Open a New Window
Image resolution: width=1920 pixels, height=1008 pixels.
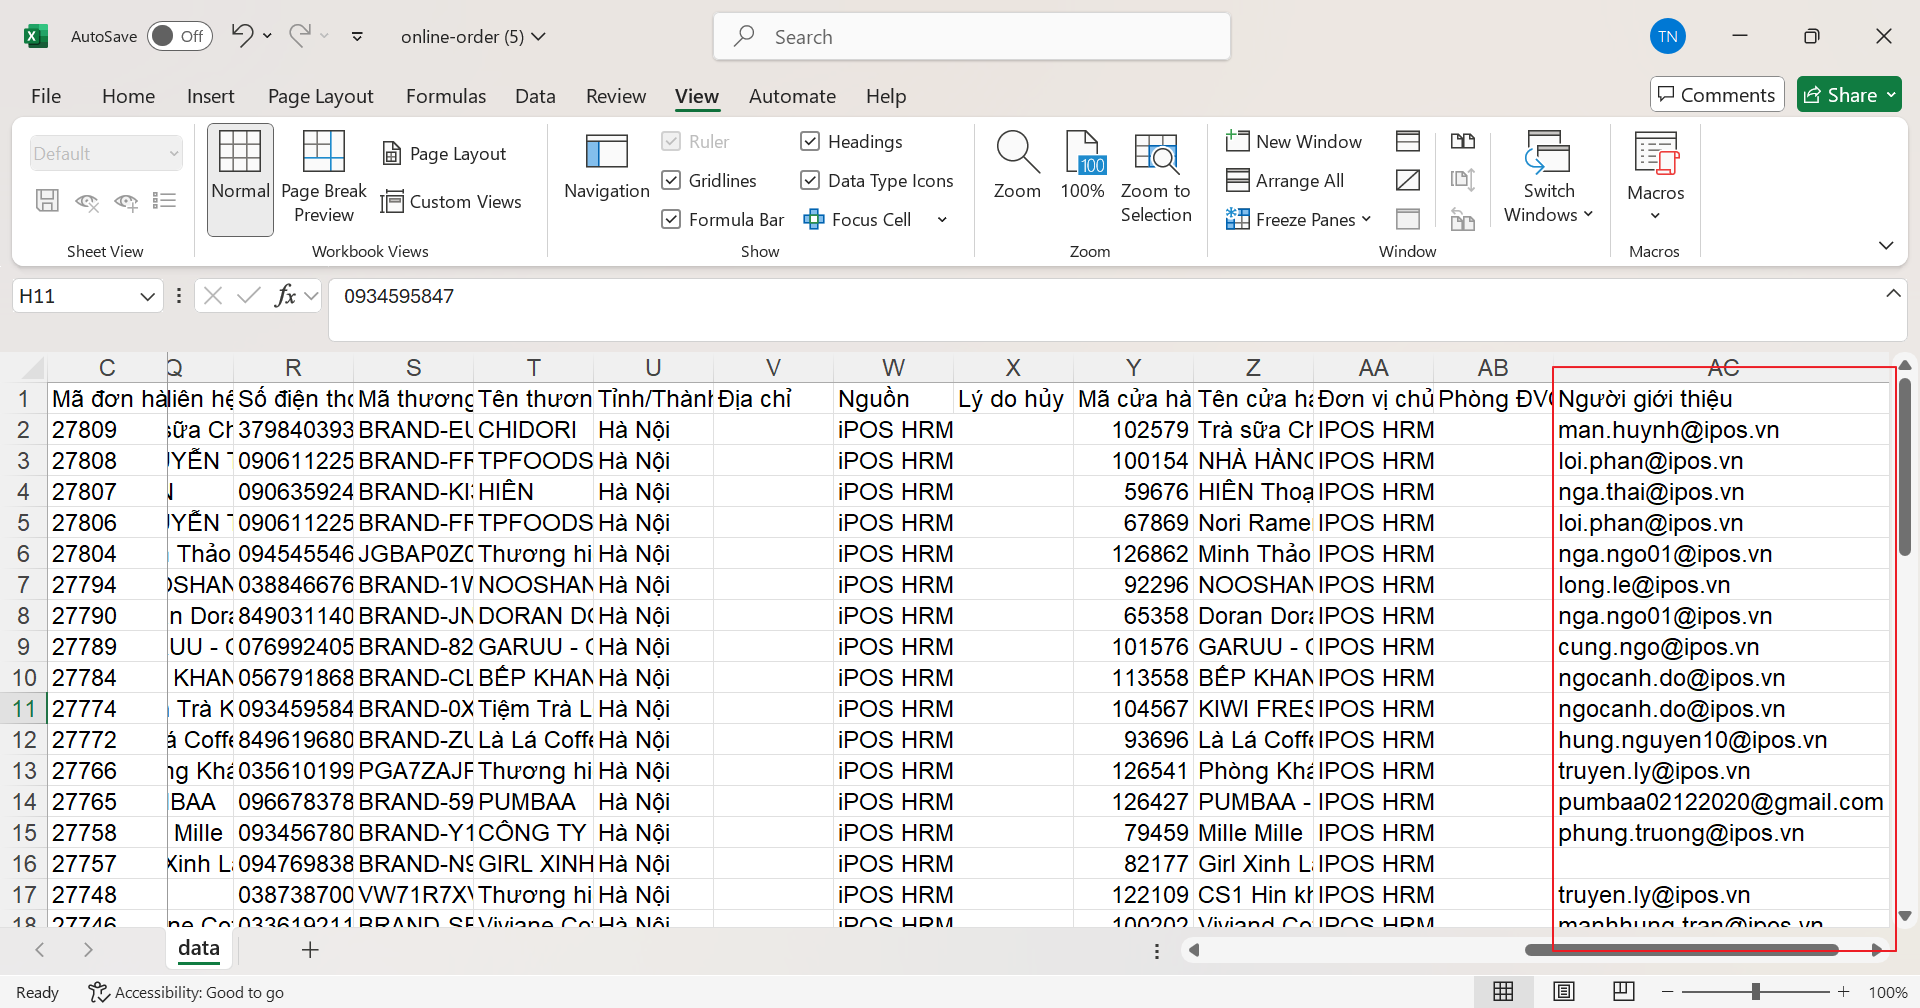[x=1294, y=142]
